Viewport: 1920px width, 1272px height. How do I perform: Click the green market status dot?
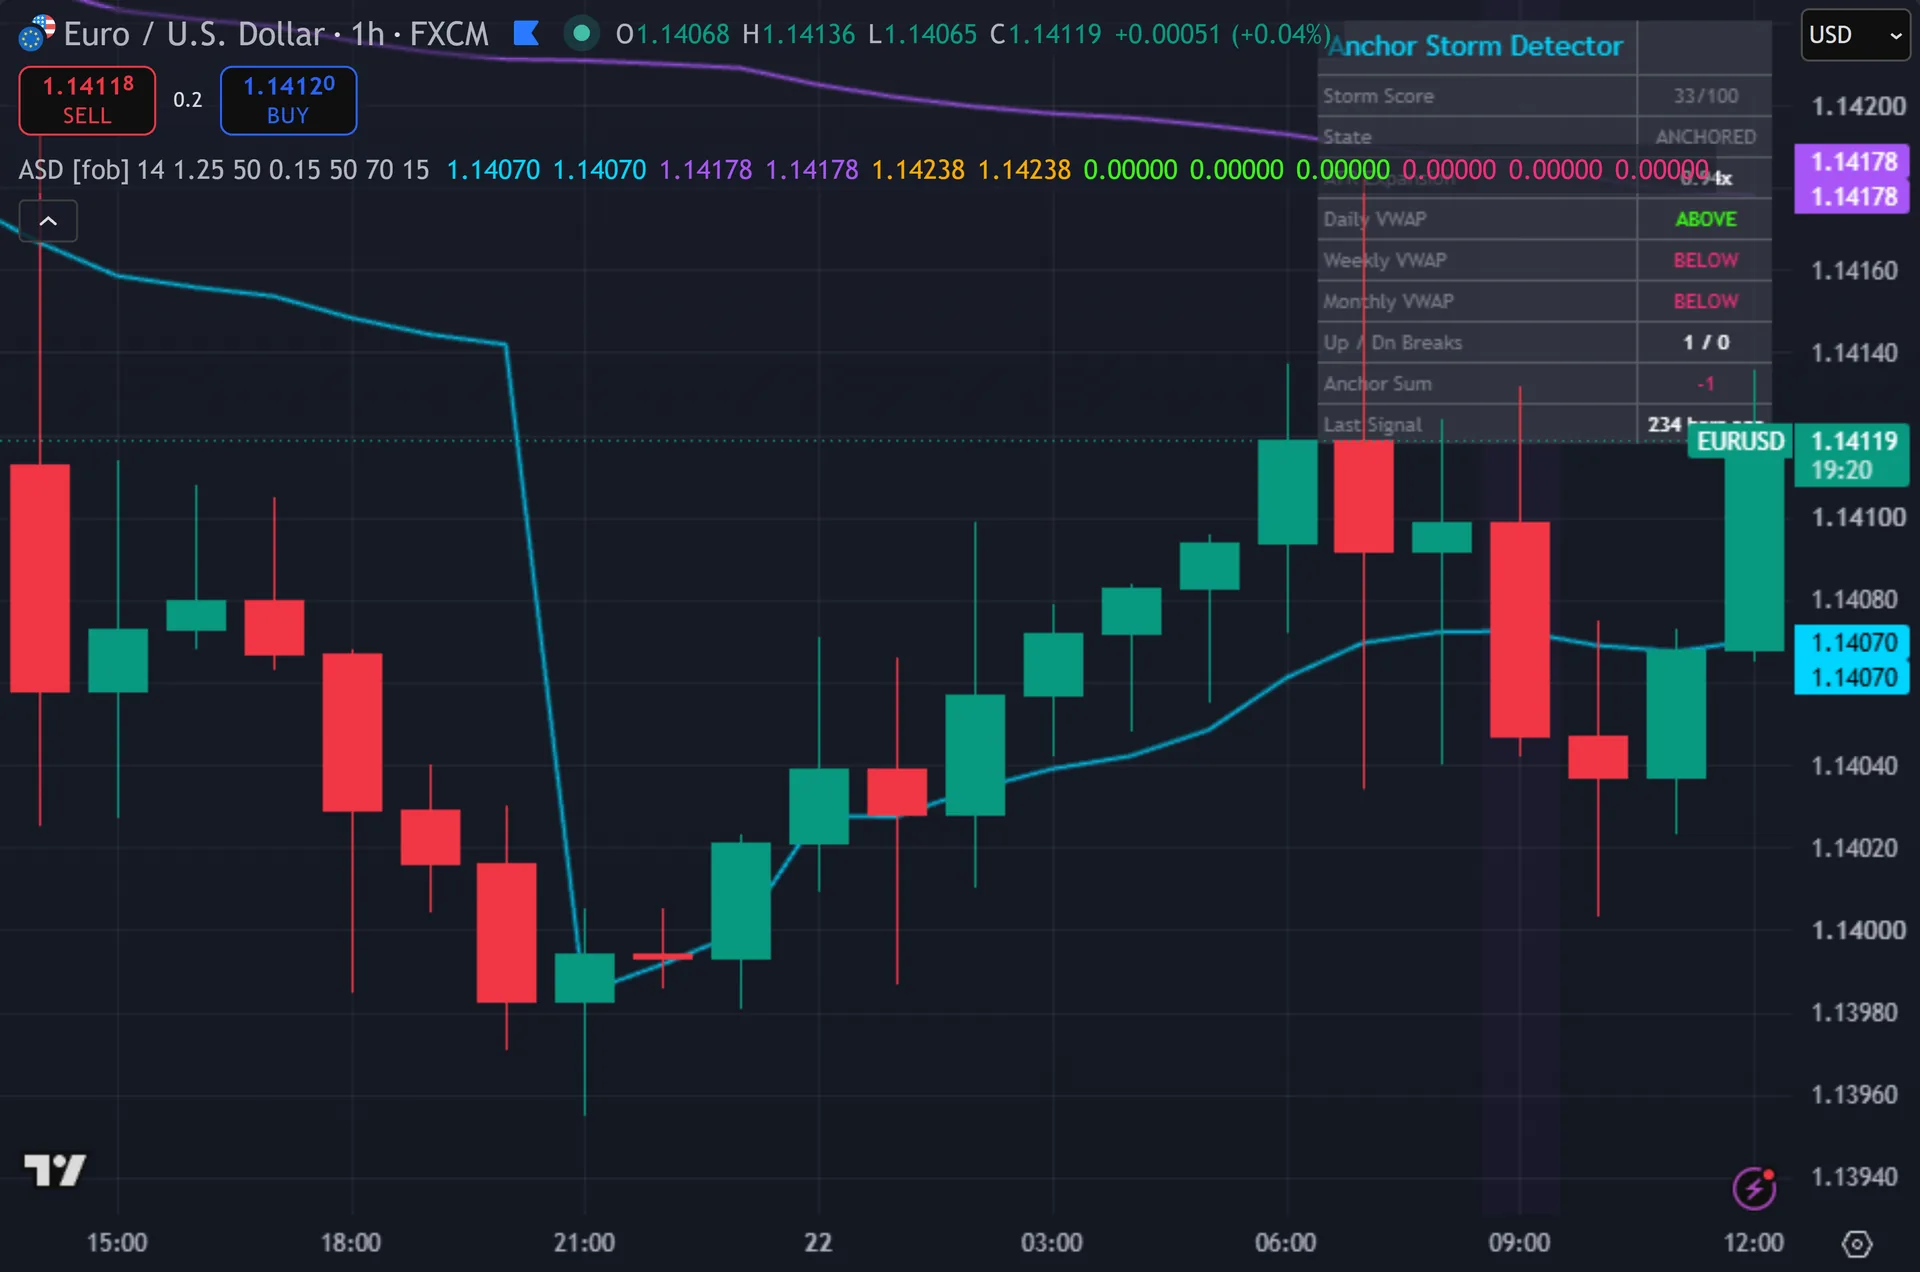pyautogui.click(x=581, y=34)
